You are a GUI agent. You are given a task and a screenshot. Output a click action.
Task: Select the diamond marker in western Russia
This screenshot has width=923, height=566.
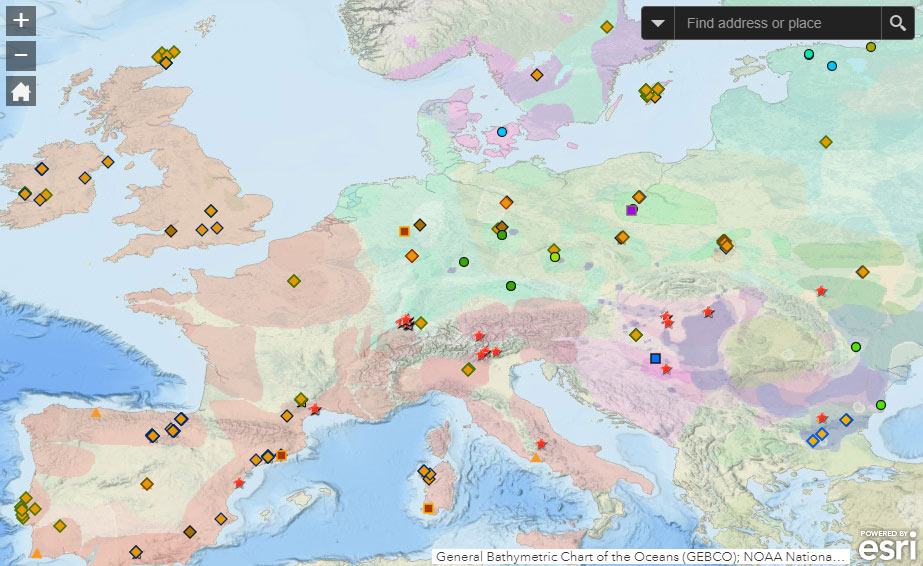pyautogui.click(x=826, y=142)
